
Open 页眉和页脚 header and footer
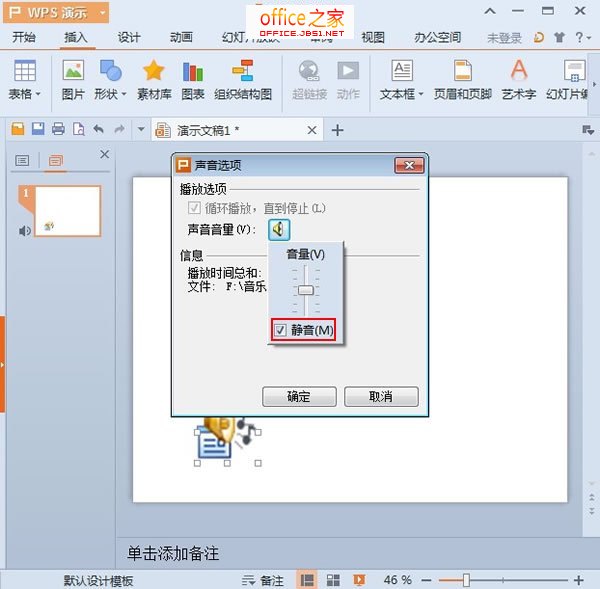click(463, 70)
